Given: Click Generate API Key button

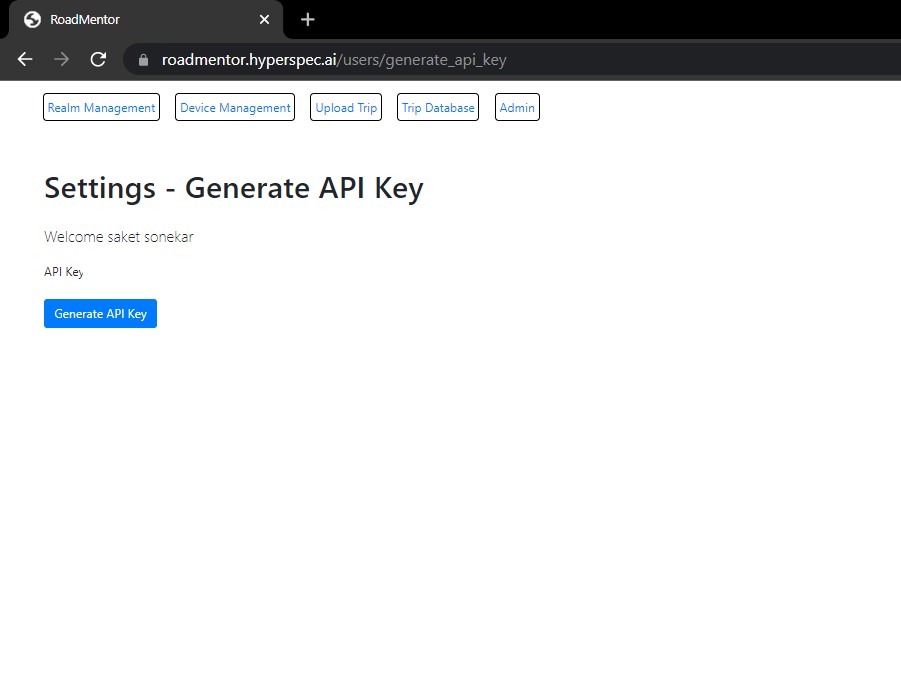Looking at the screenshot, I should point(101,314).
